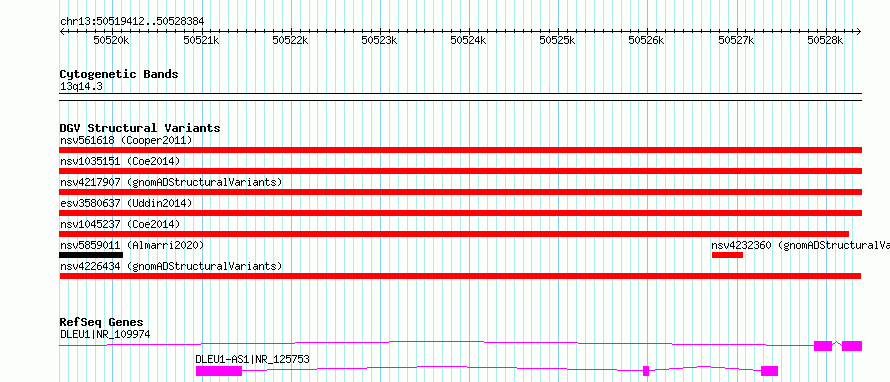Click the chr13:50519412..50528384 coordinate label
This screenshot has height=382, width=890.
pyautogui.click(x=132, y=22)
